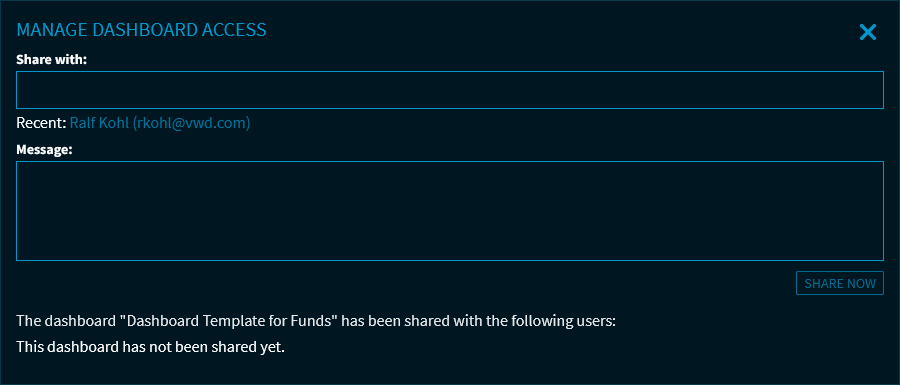Place cursor in the large message box
This screenshot has height=385, width=900.
tap(449, 211)
